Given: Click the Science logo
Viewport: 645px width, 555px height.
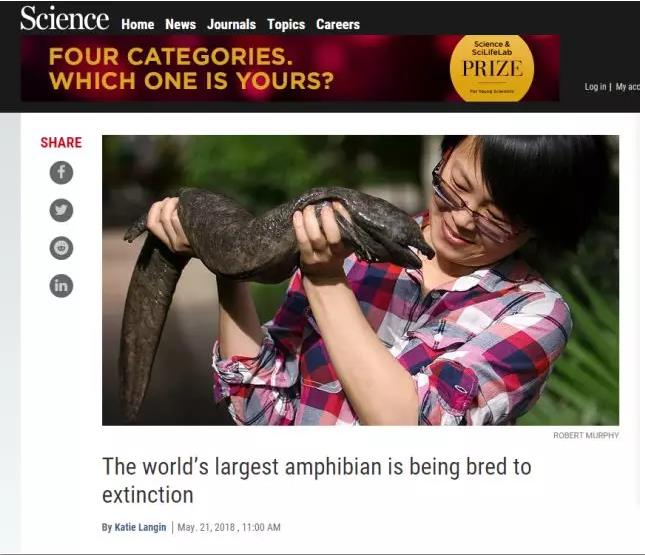Looking at the screenshot, I should coord(65,19).
